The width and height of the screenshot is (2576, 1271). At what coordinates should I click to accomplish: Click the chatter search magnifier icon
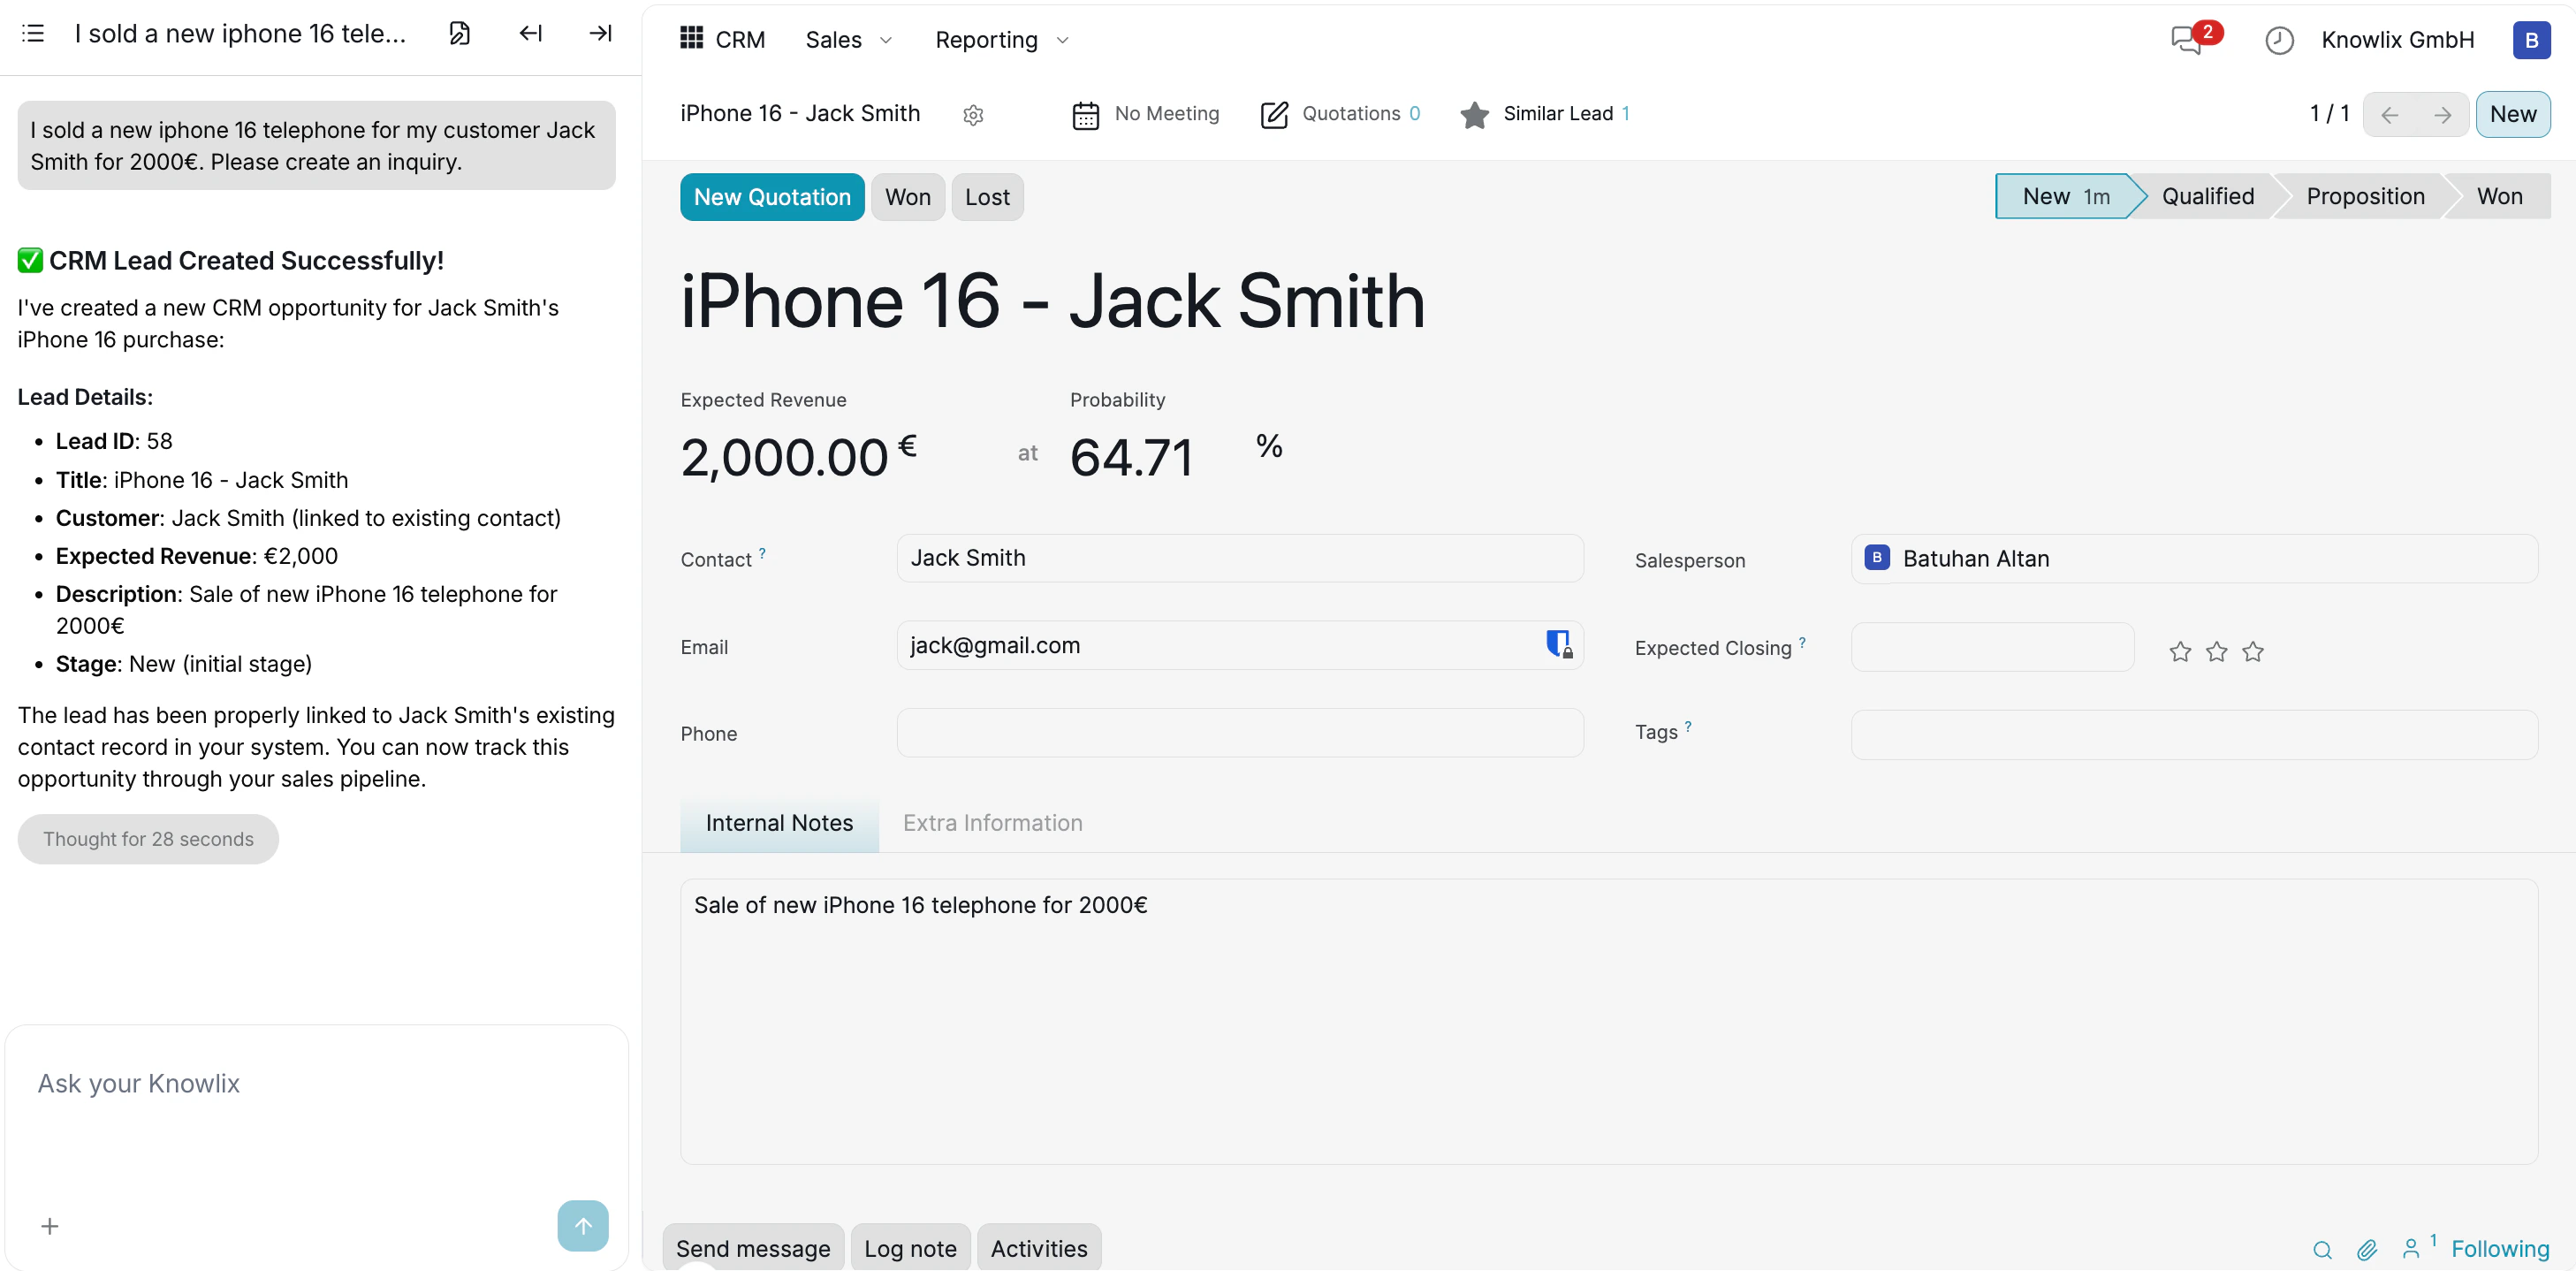click(x=2322, y=1249)
